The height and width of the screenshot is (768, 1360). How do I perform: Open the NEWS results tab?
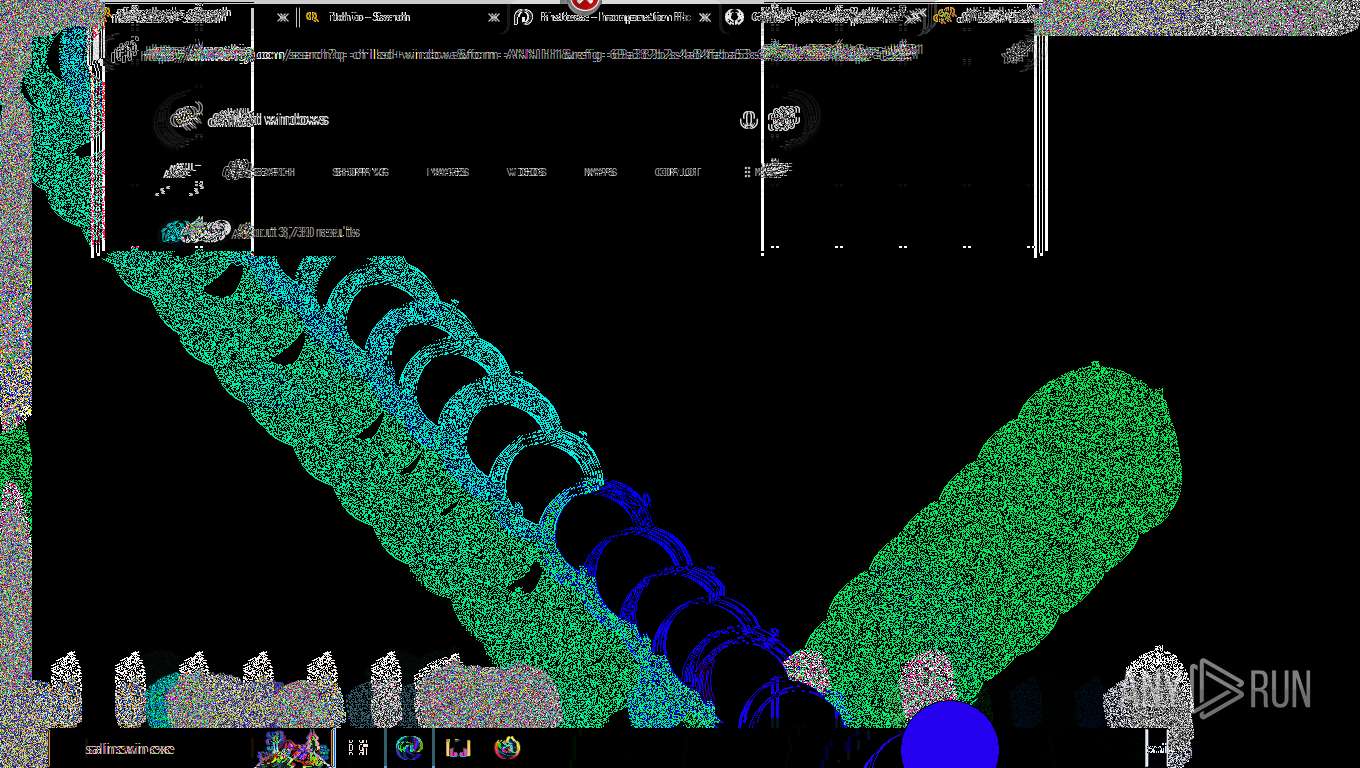601,172
